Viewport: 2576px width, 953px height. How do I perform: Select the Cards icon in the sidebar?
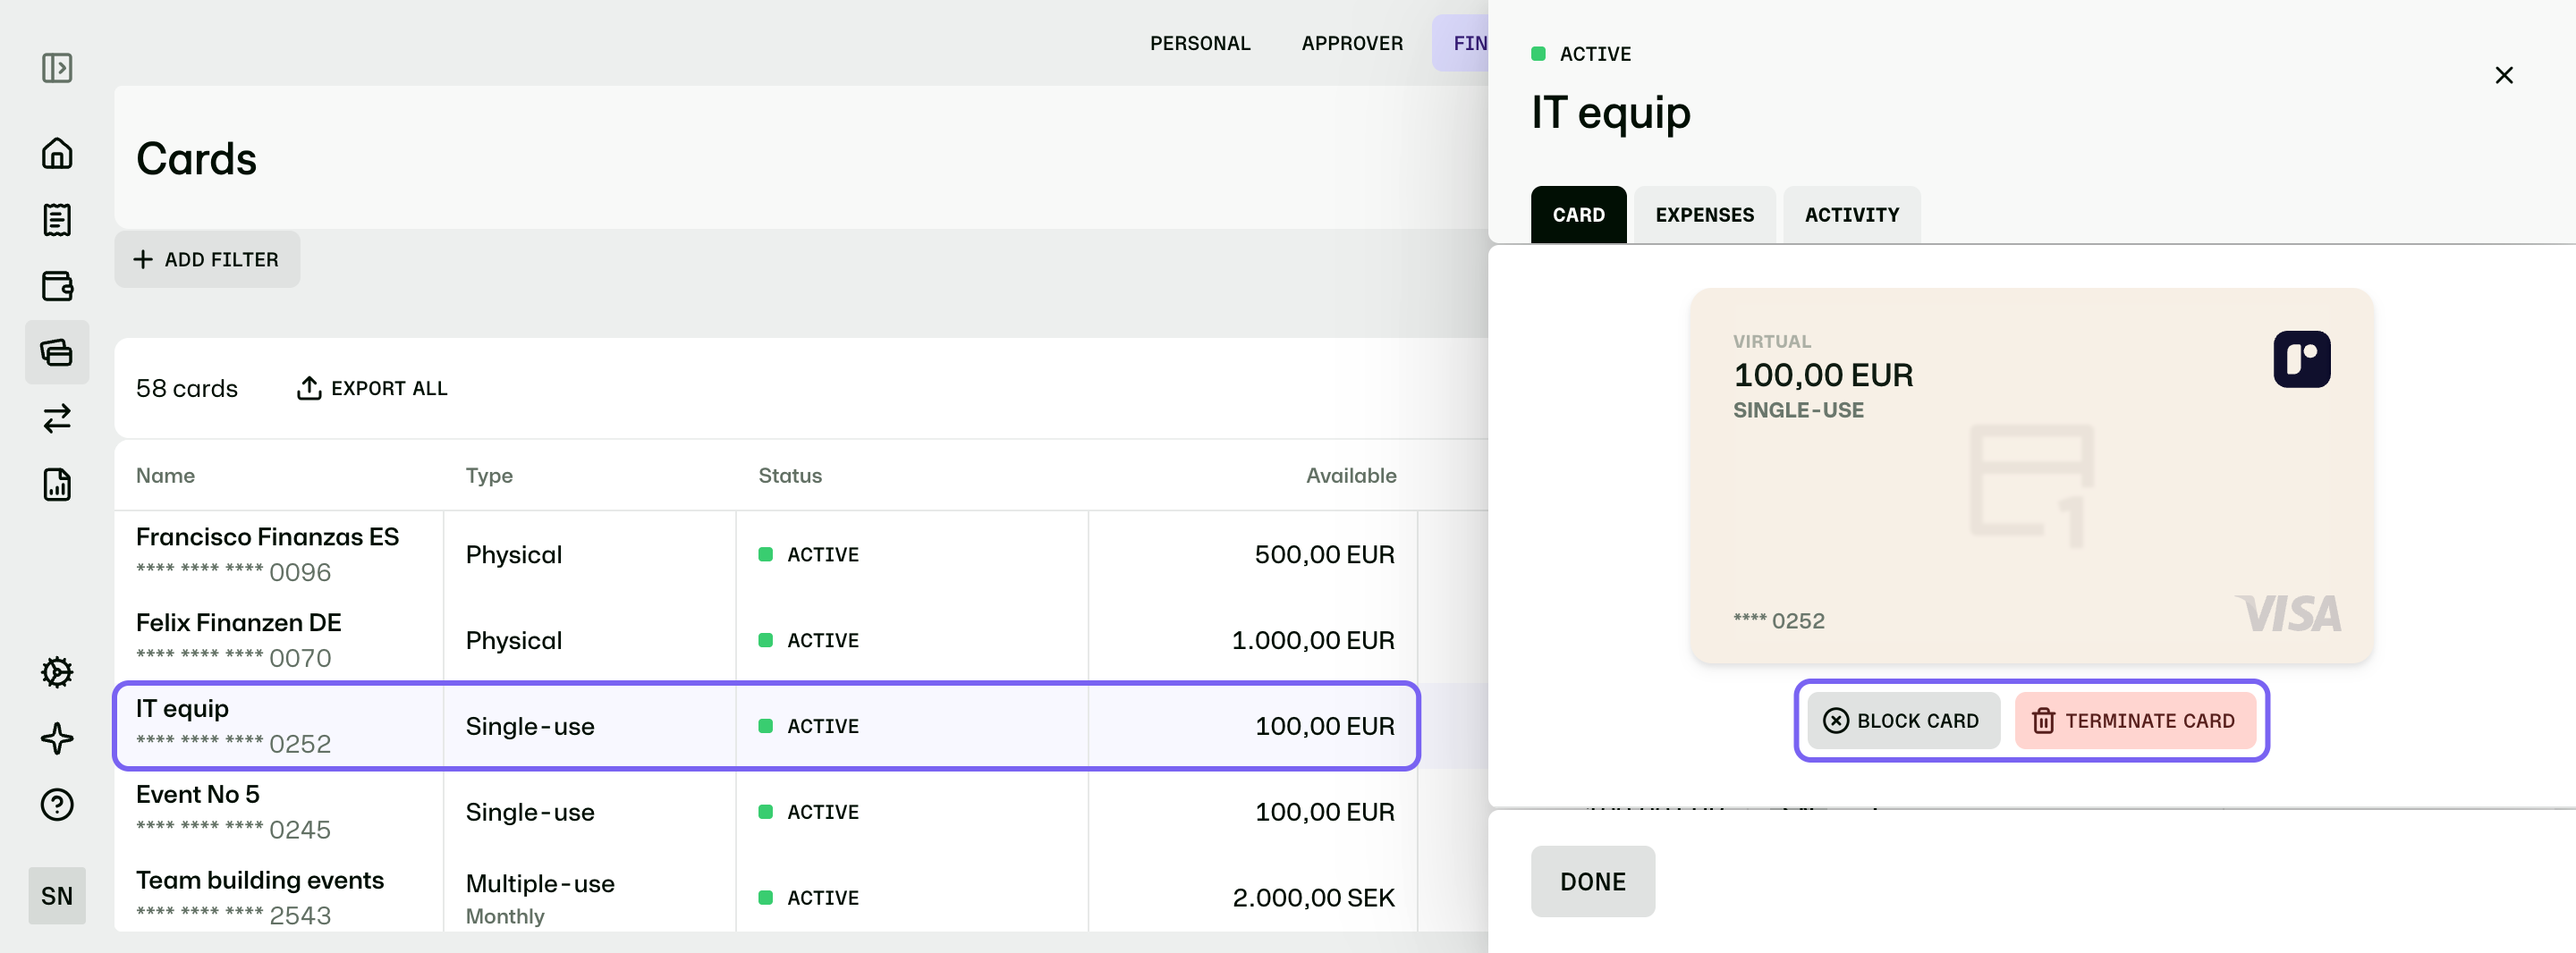coord(57,352)
